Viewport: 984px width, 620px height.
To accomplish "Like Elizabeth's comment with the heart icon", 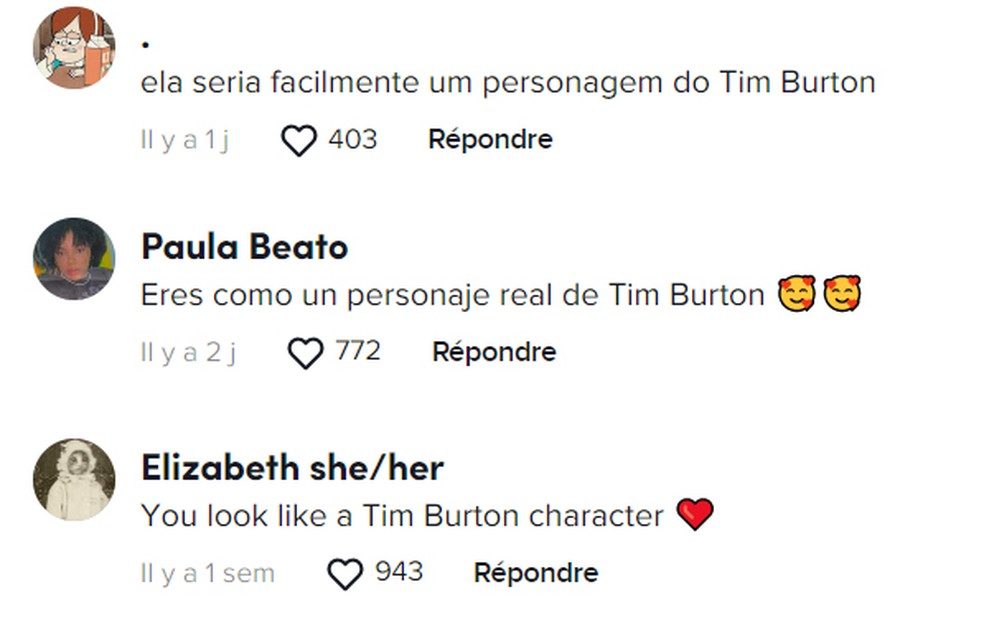I will click(345, 574).
